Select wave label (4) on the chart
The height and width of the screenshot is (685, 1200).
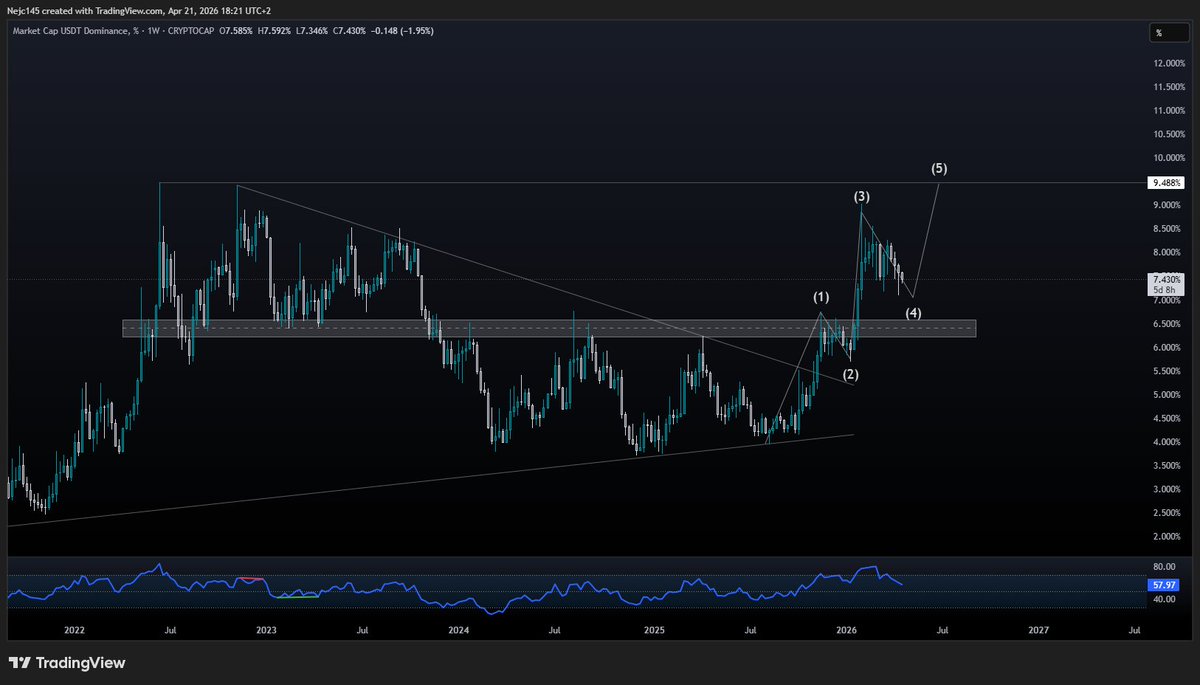[914, 313]
